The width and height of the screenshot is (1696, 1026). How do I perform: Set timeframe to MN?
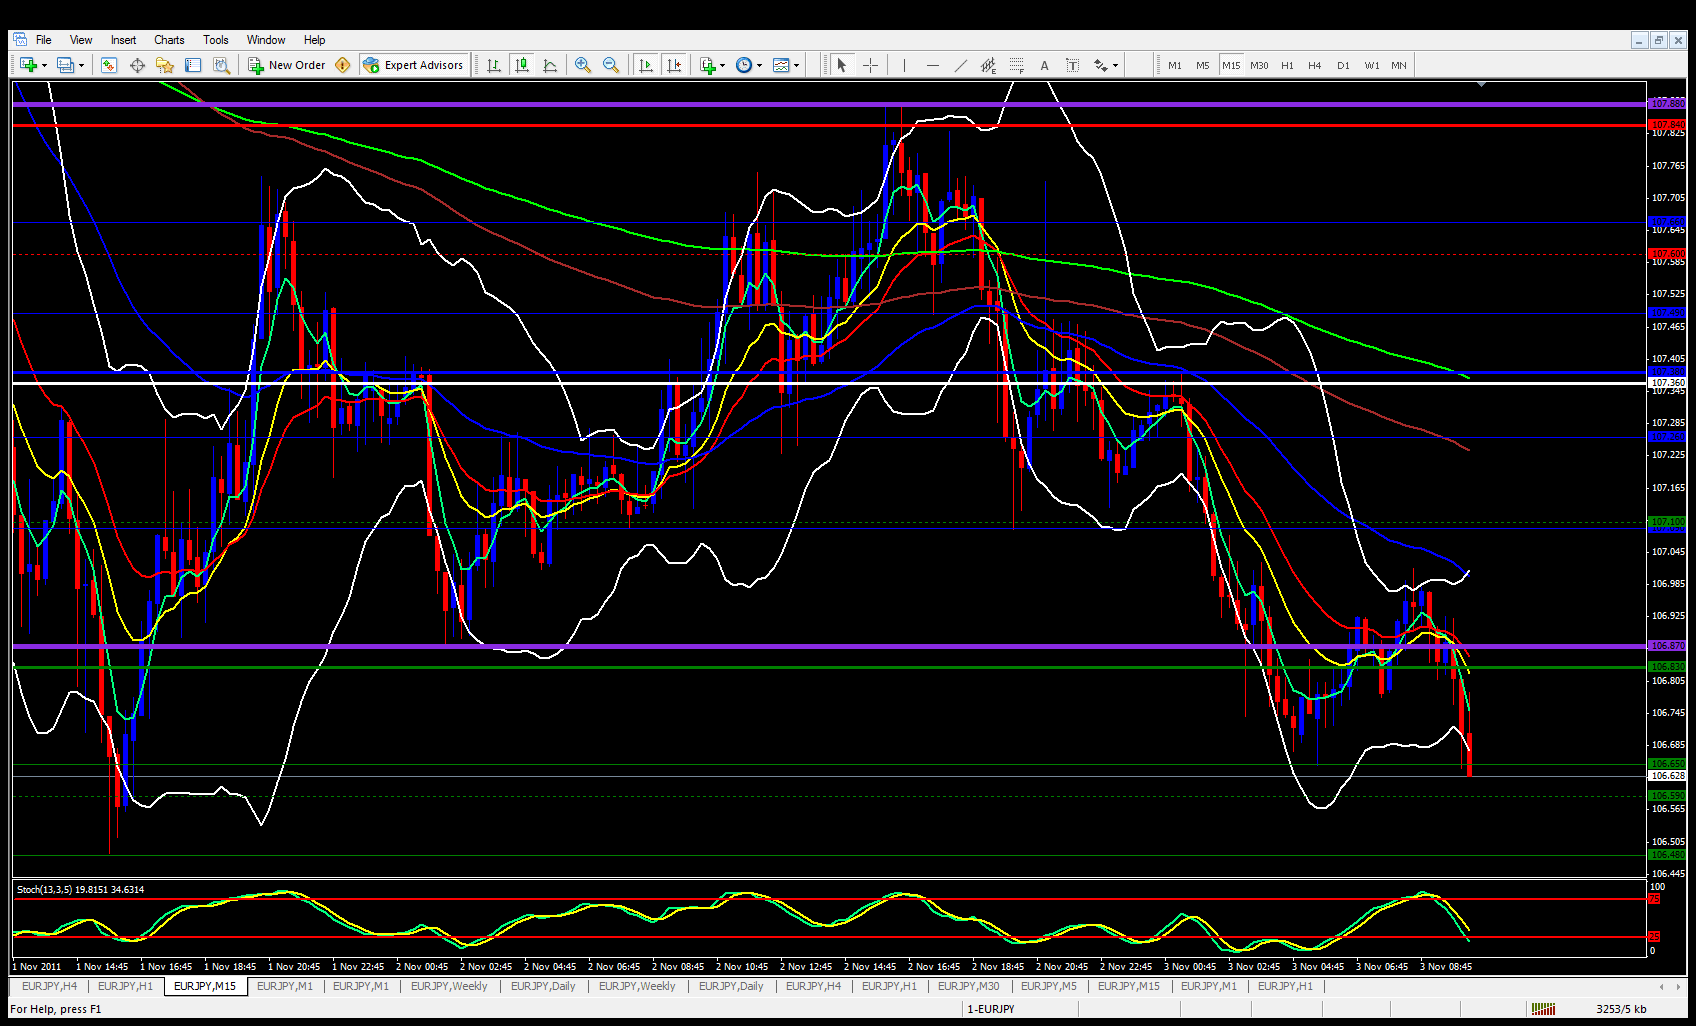tap(1399, 65)
